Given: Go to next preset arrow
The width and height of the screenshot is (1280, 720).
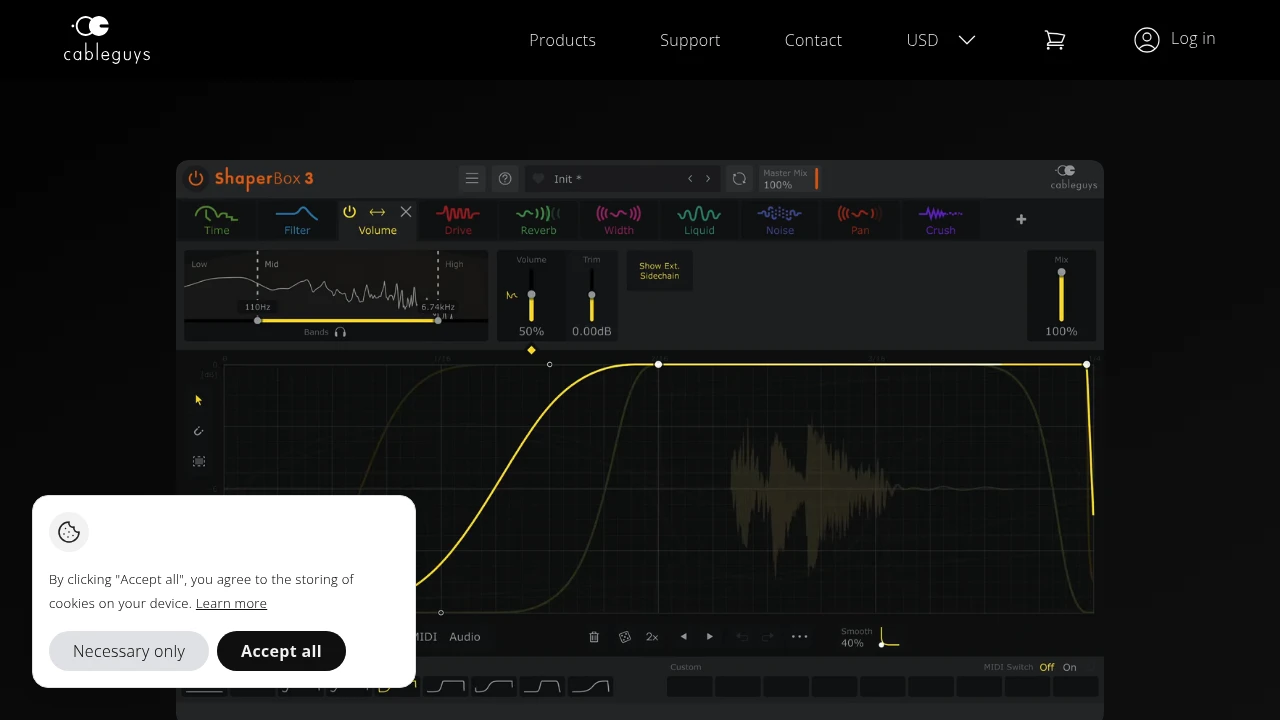Looking at the screenshot, I should pyautogui.click(x=708, y=178).
